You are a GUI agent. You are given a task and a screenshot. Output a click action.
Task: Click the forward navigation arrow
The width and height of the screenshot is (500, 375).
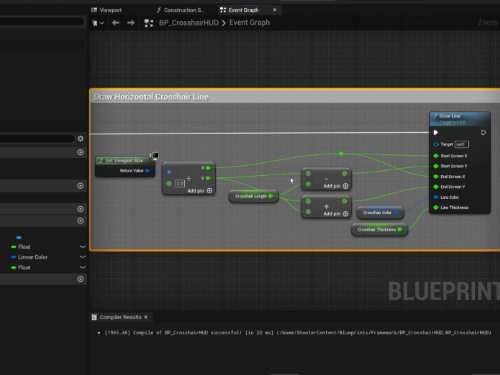coord(131,23)
